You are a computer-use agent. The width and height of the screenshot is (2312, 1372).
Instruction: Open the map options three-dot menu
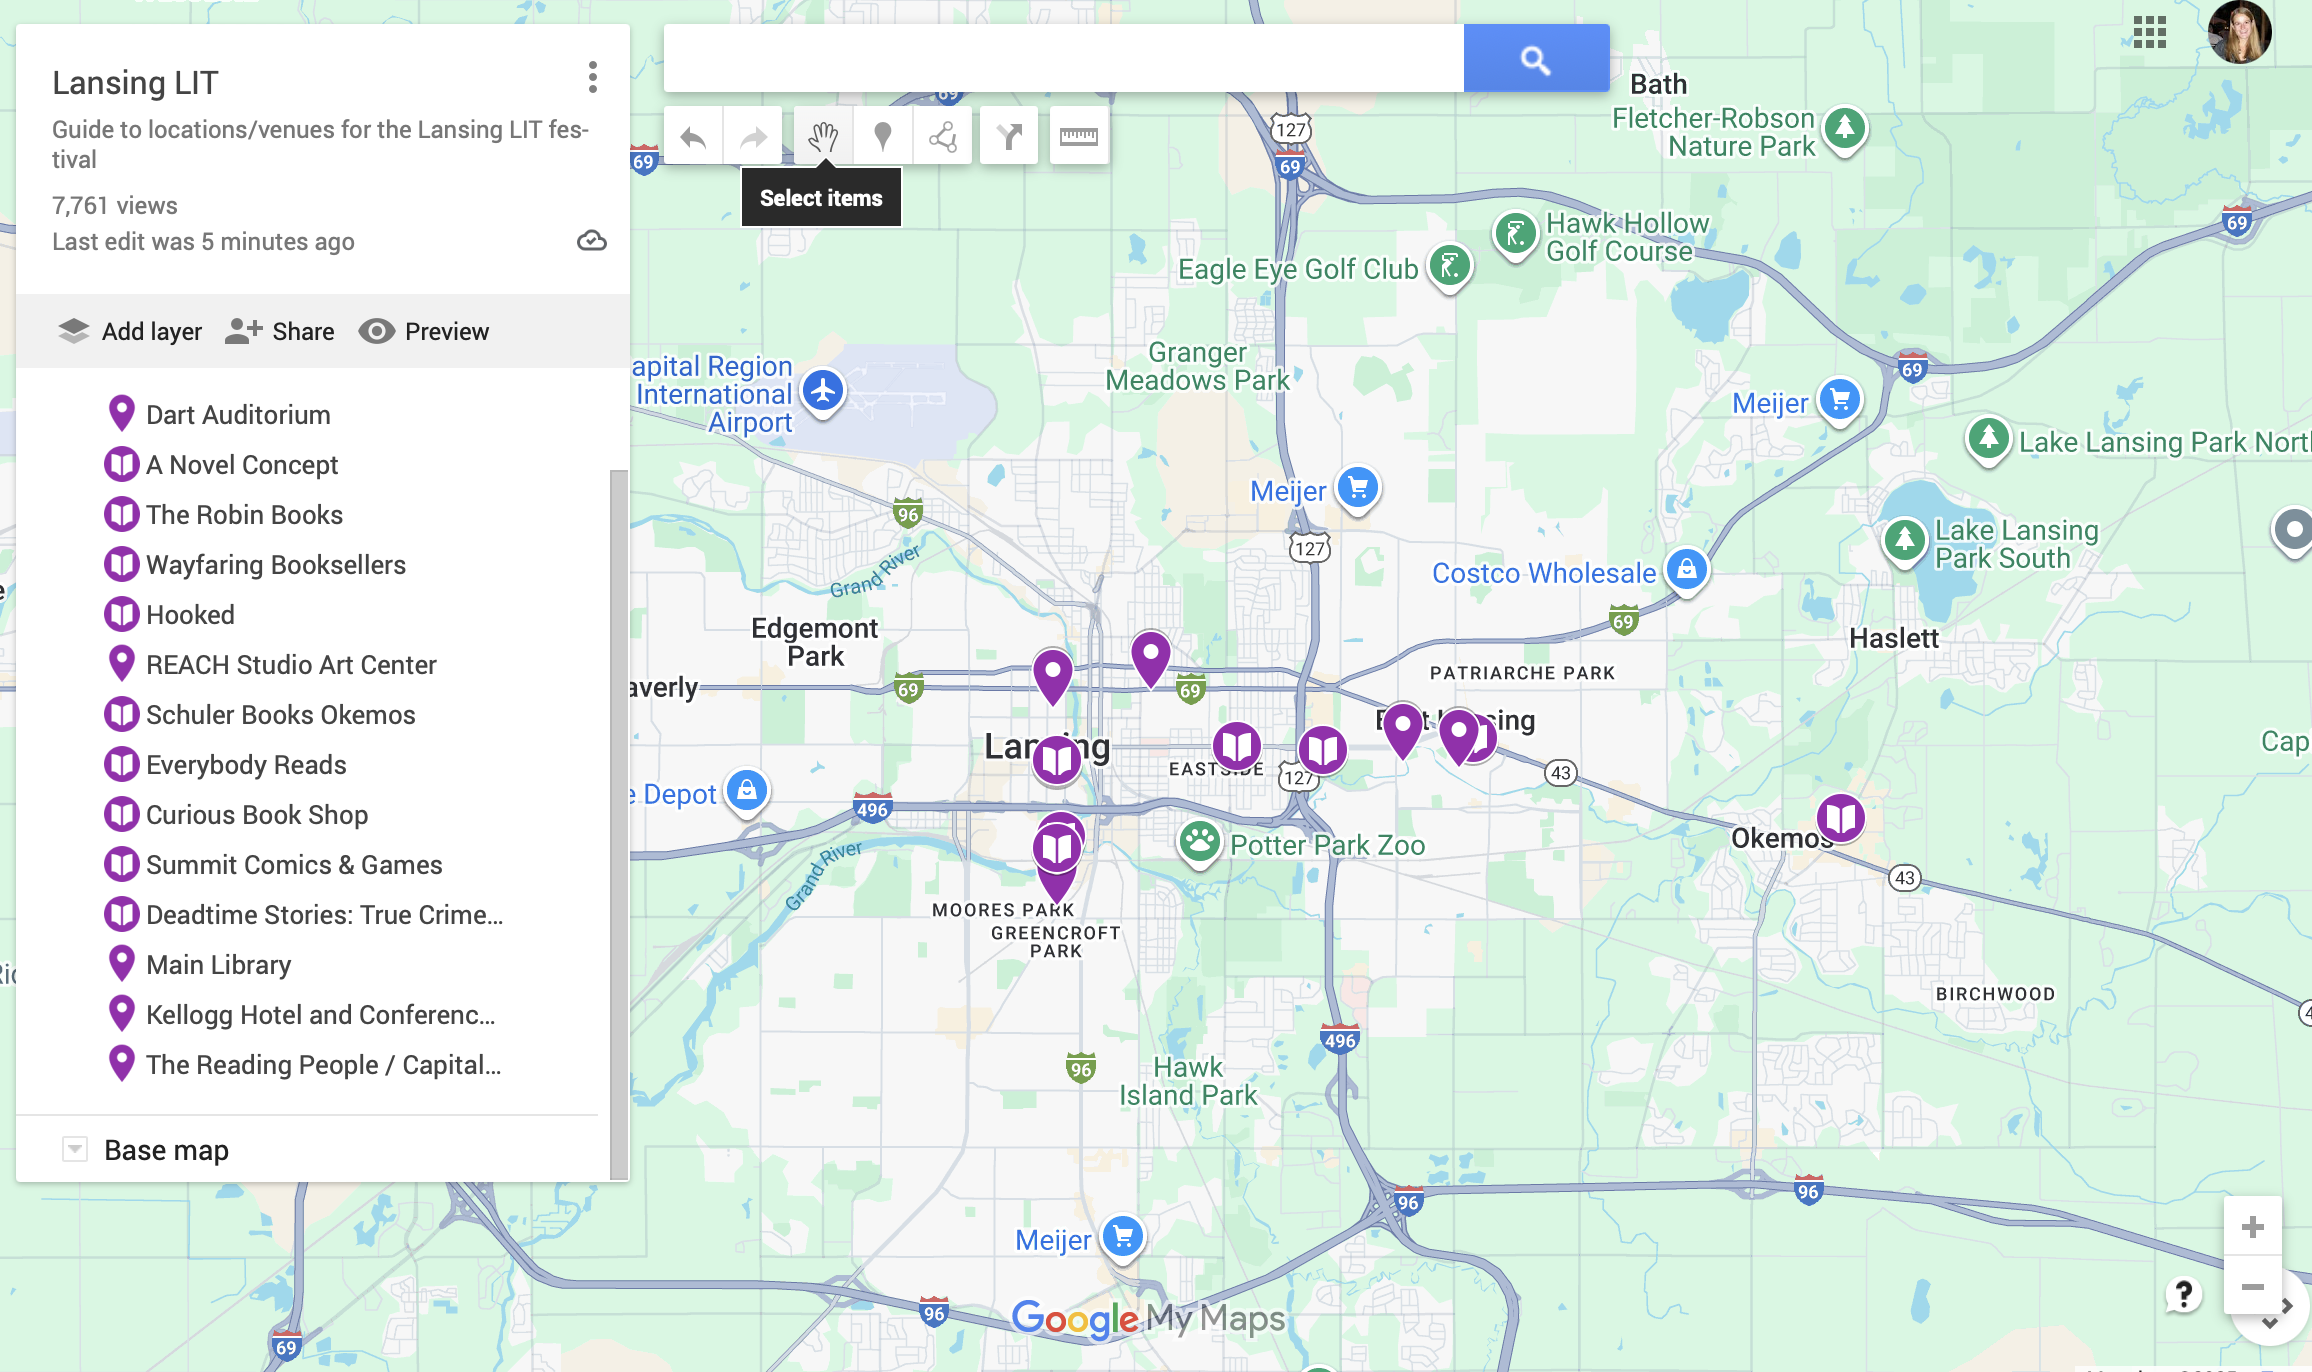593,78
